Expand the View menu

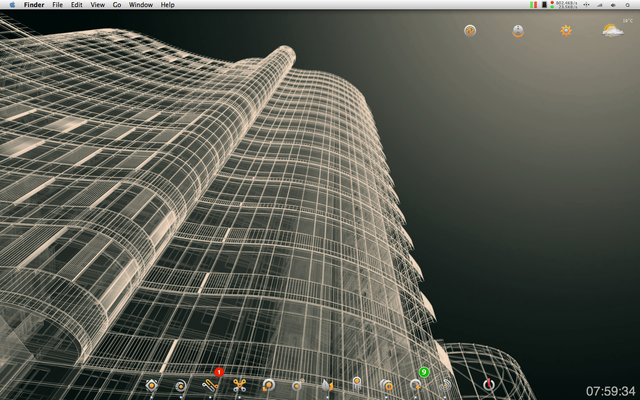pos(97,5)
